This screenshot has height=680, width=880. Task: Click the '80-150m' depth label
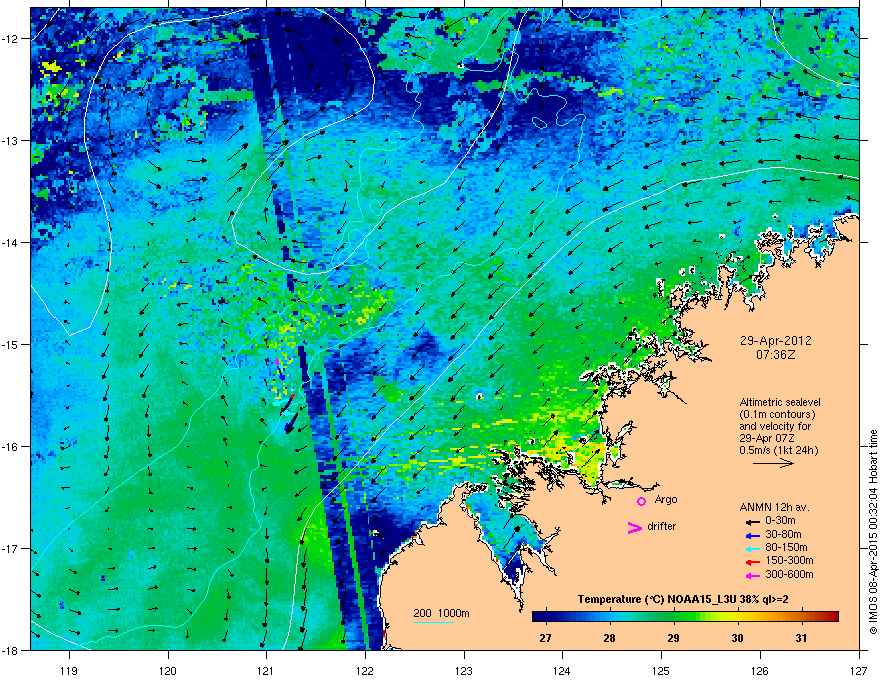point(787,548)
